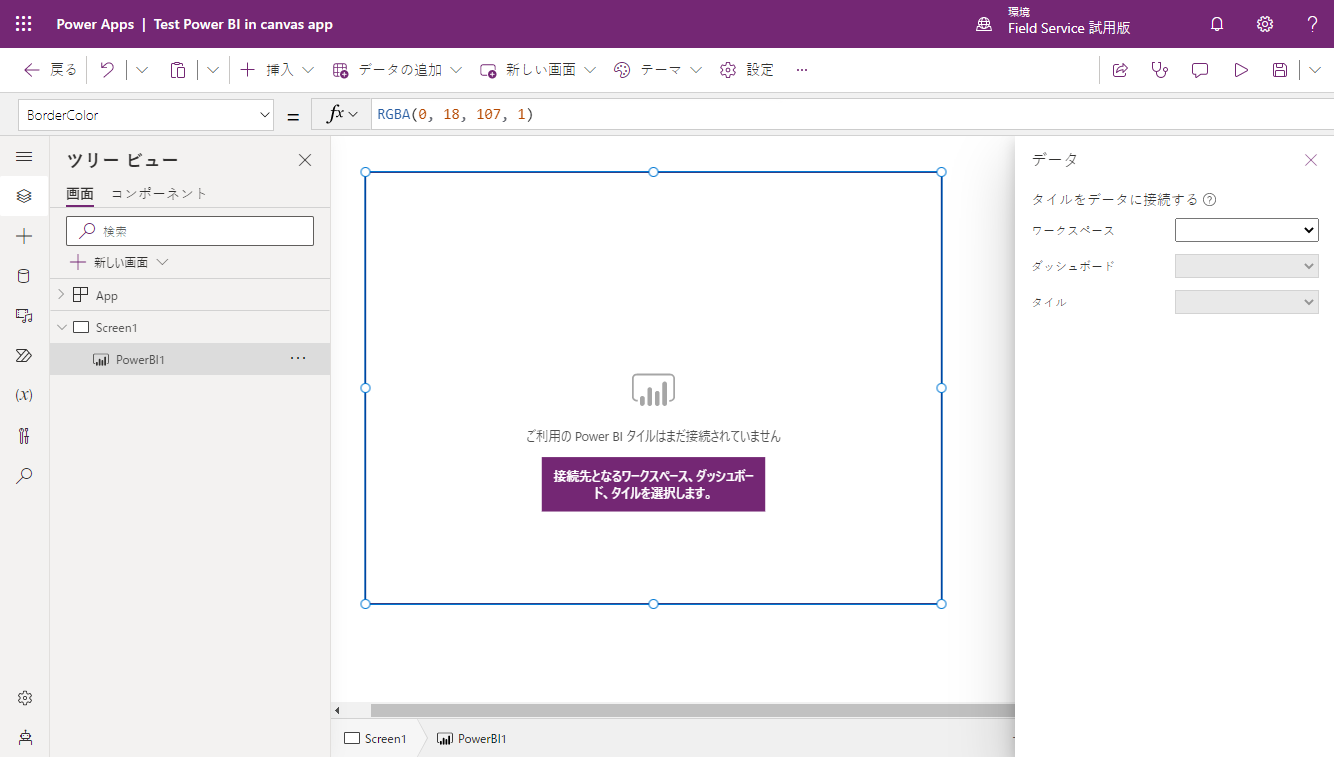1334x757 pixels.
Task: Open the Data cylinder sidebar icon
Action: click(25, 276)
